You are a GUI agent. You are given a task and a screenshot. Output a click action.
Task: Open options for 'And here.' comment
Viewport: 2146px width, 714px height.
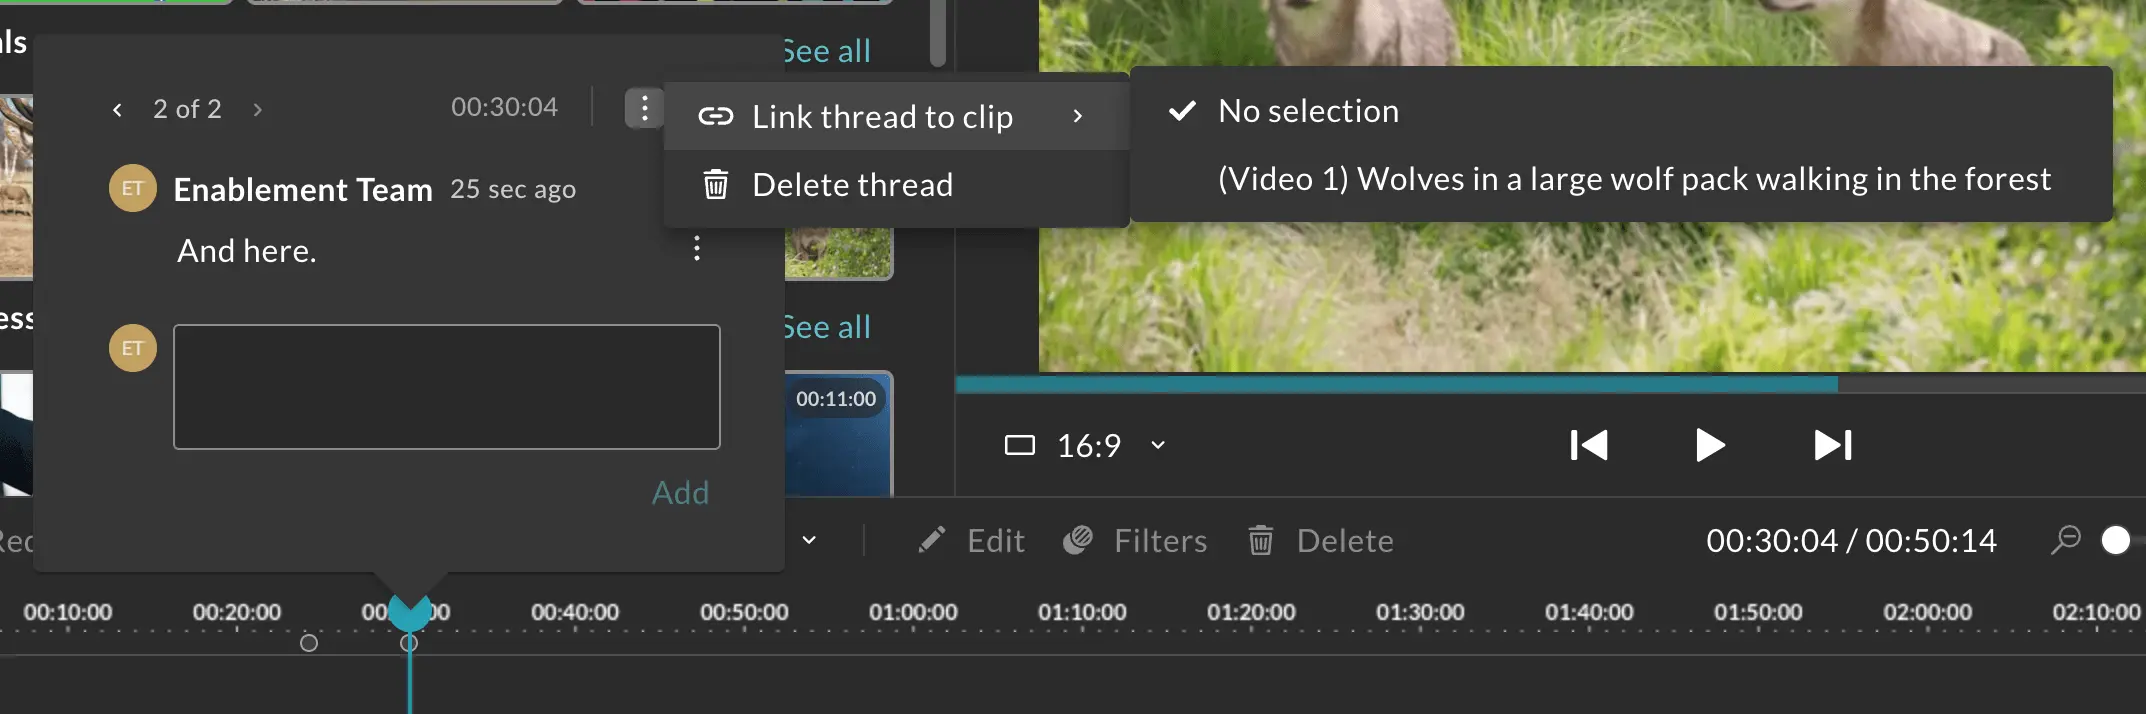coord(697,248)
